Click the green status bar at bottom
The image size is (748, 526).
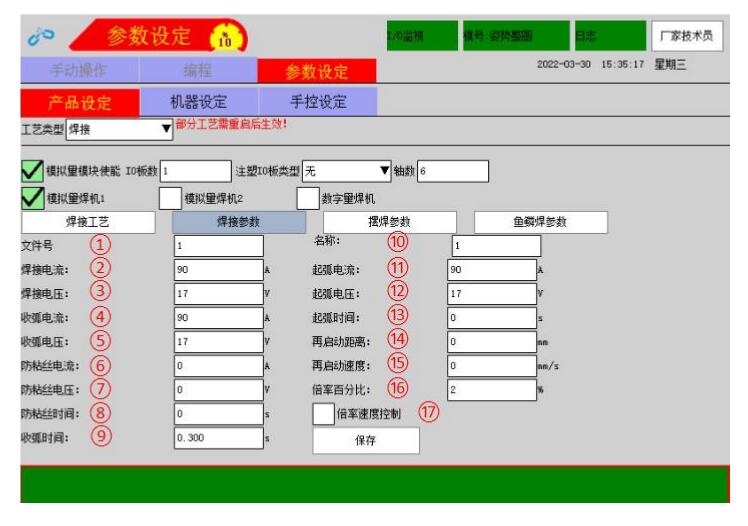(x=375, y=485)
